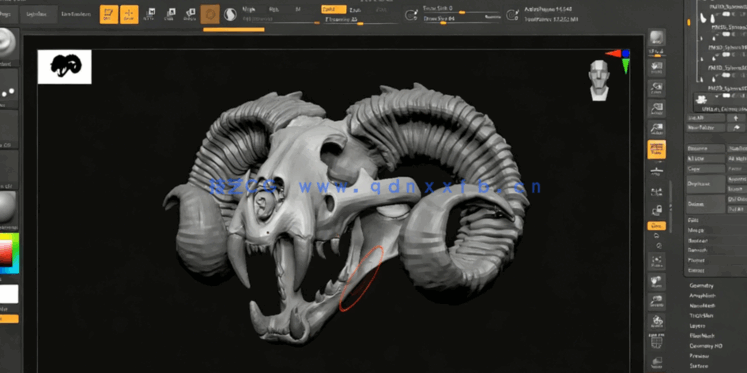Click the Frame icon on right shelf
The image size is (747, 373).
[657, 261]
